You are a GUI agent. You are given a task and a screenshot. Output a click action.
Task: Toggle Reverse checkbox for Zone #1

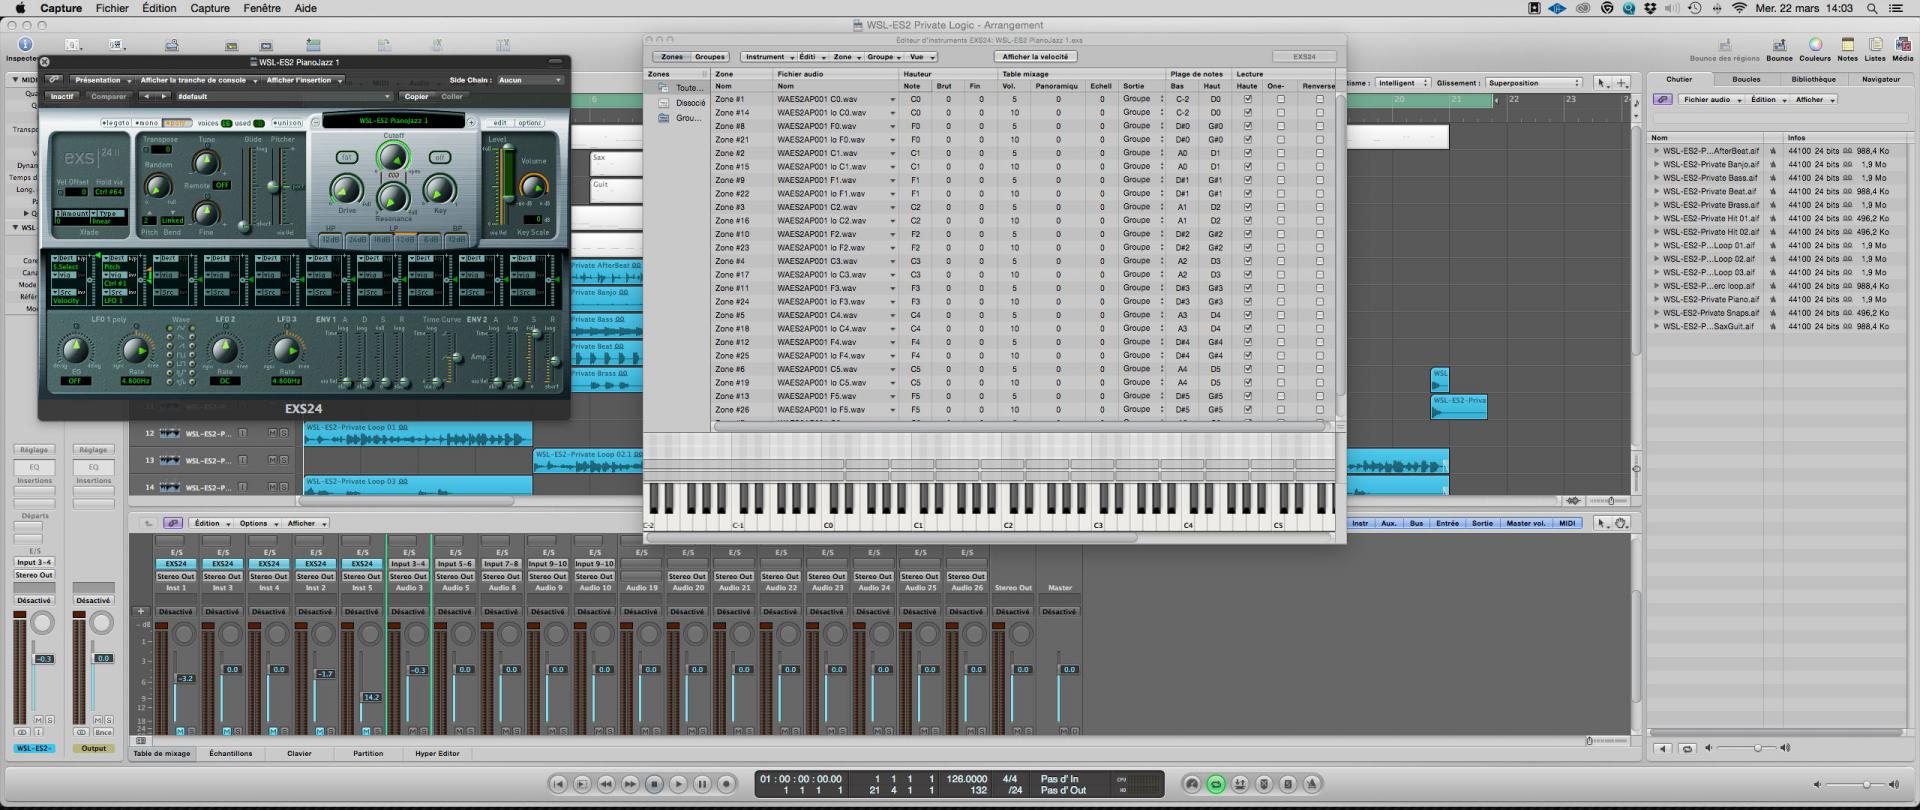1319,99
